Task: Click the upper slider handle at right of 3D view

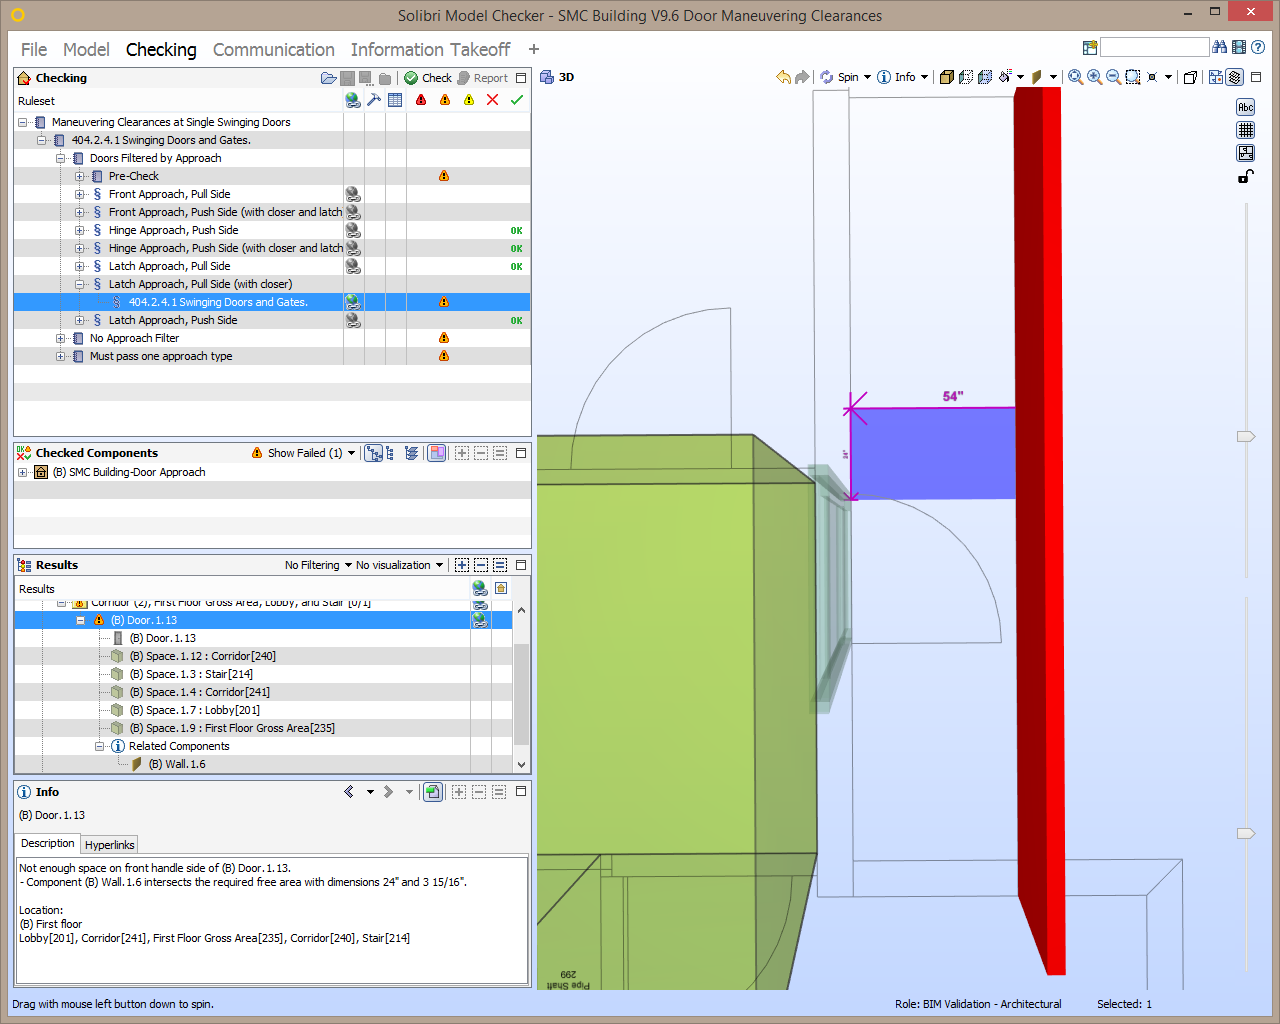Action: [x=1245, y=436]
